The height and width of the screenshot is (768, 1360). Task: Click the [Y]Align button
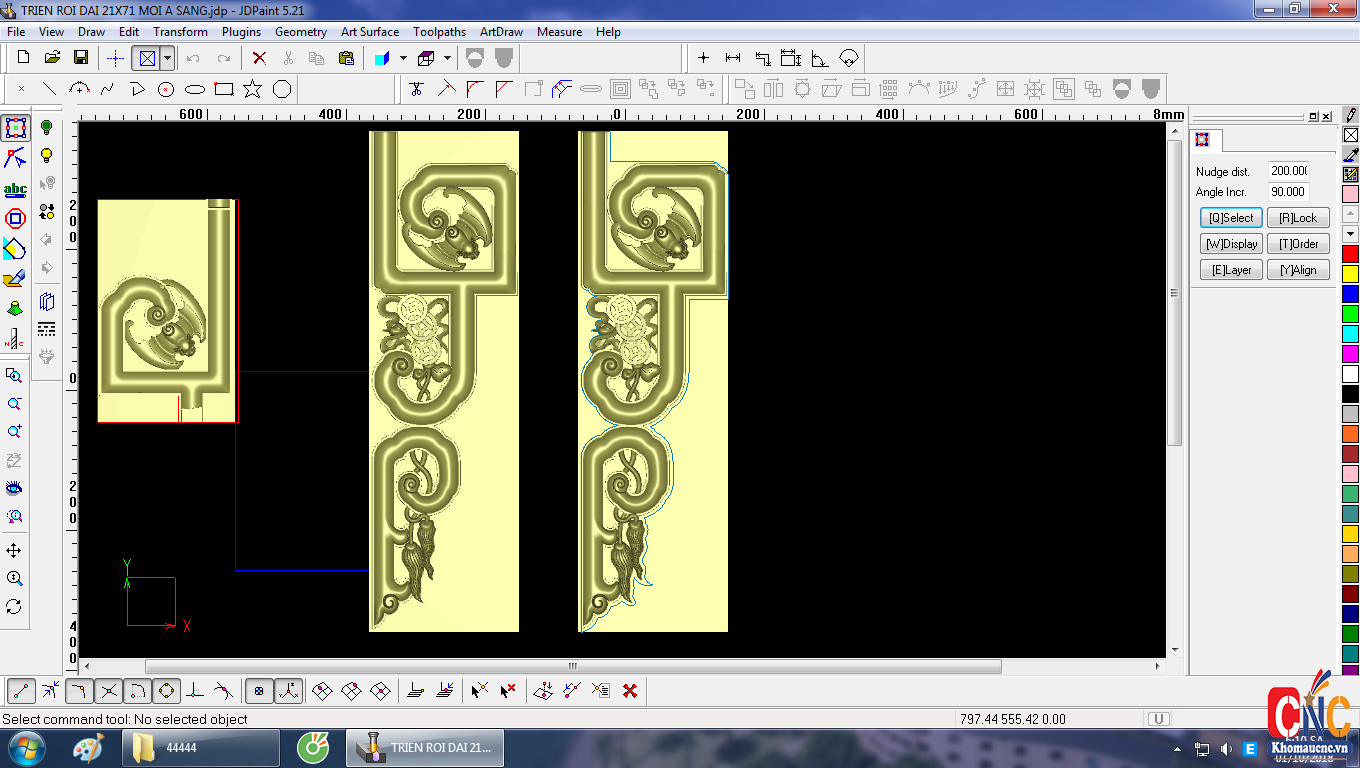(1298, 270)
